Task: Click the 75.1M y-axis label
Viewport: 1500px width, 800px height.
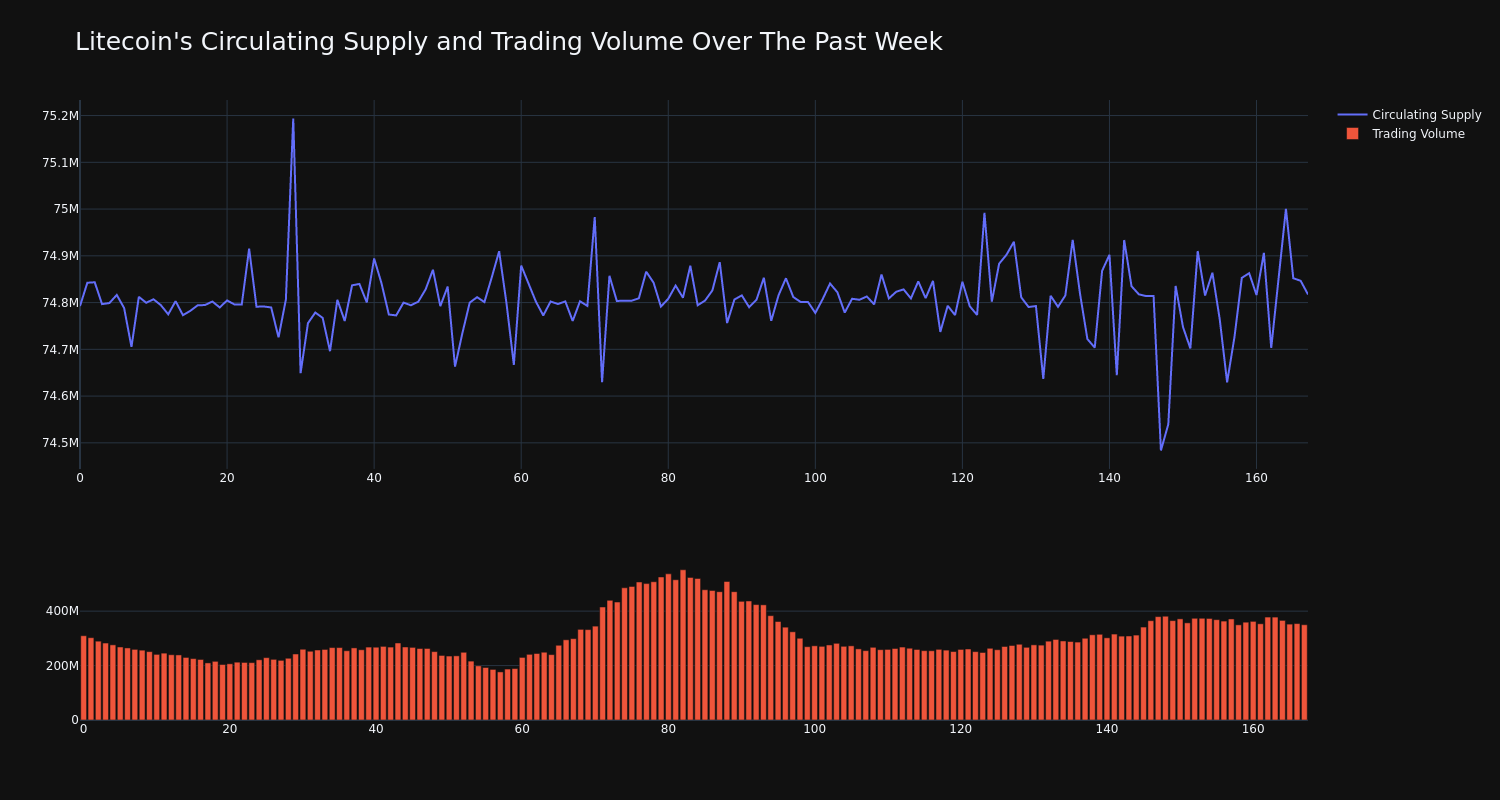Action: point(60,163)
